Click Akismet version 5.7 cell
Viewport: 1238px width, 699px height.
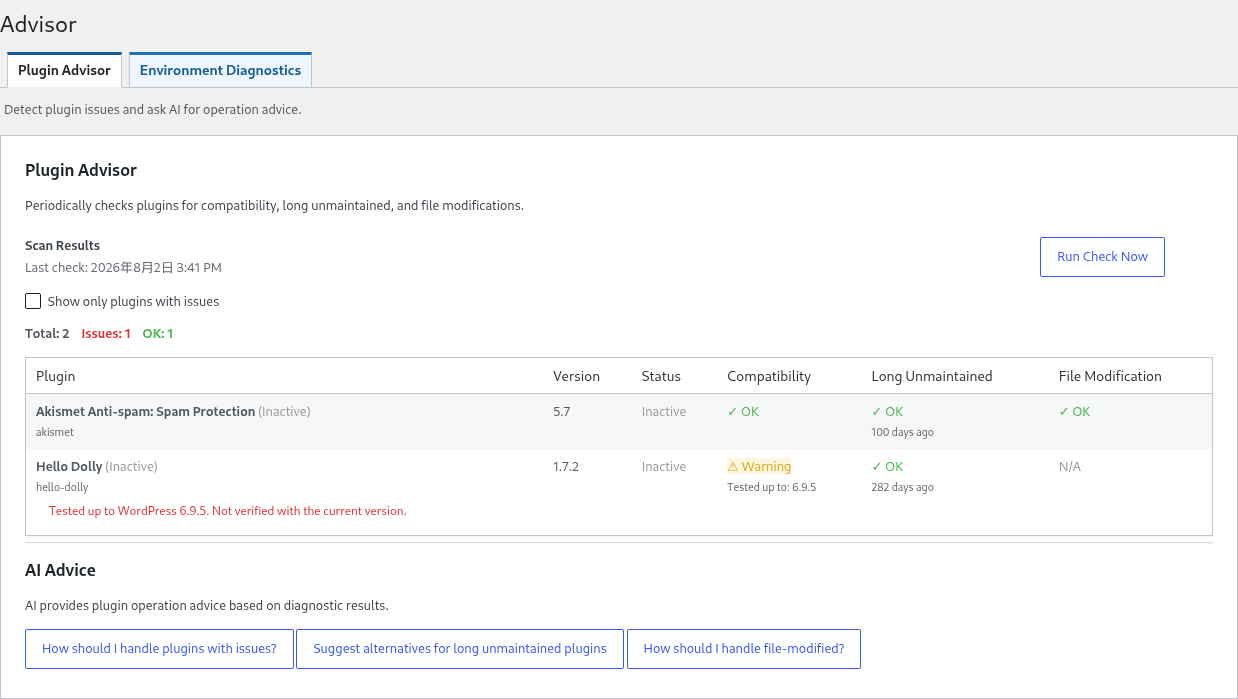[x=562, y=412]
